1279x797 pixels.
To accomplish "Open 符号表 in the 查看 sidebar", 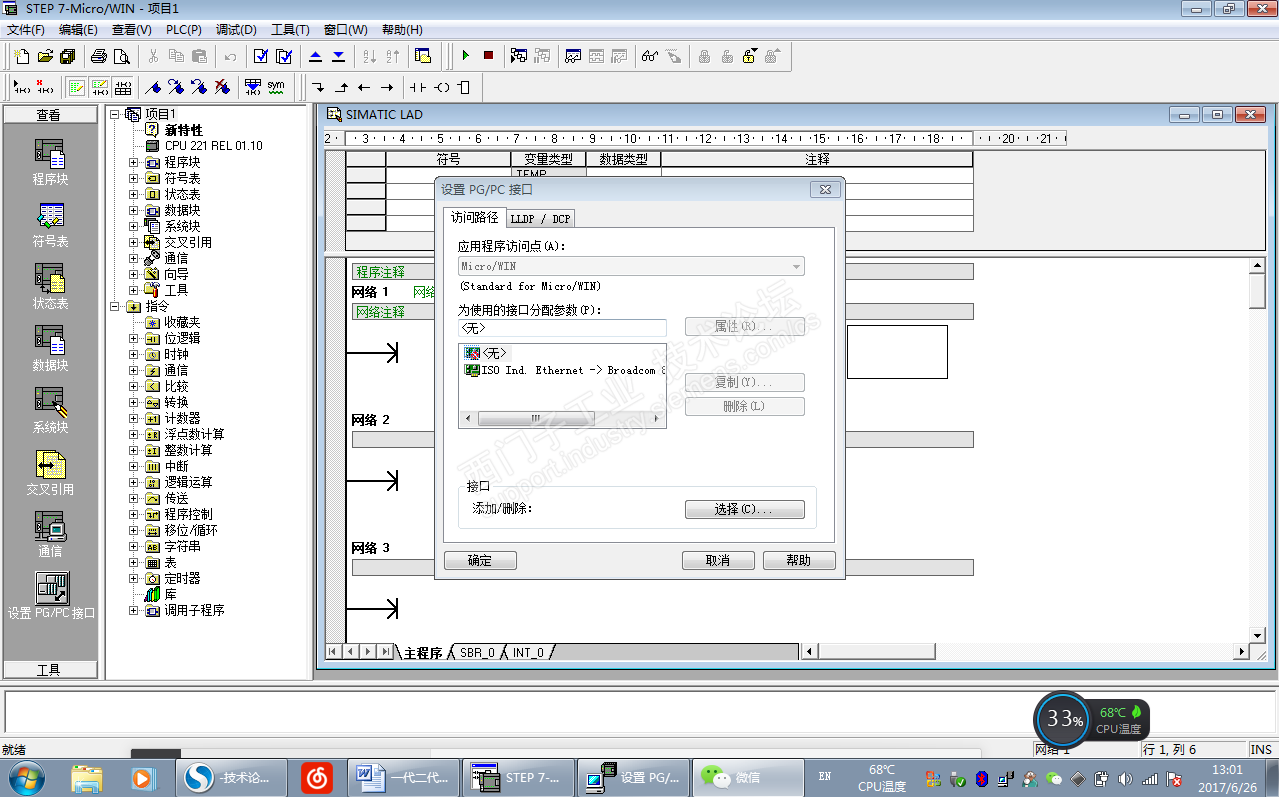I will point(49,225).
